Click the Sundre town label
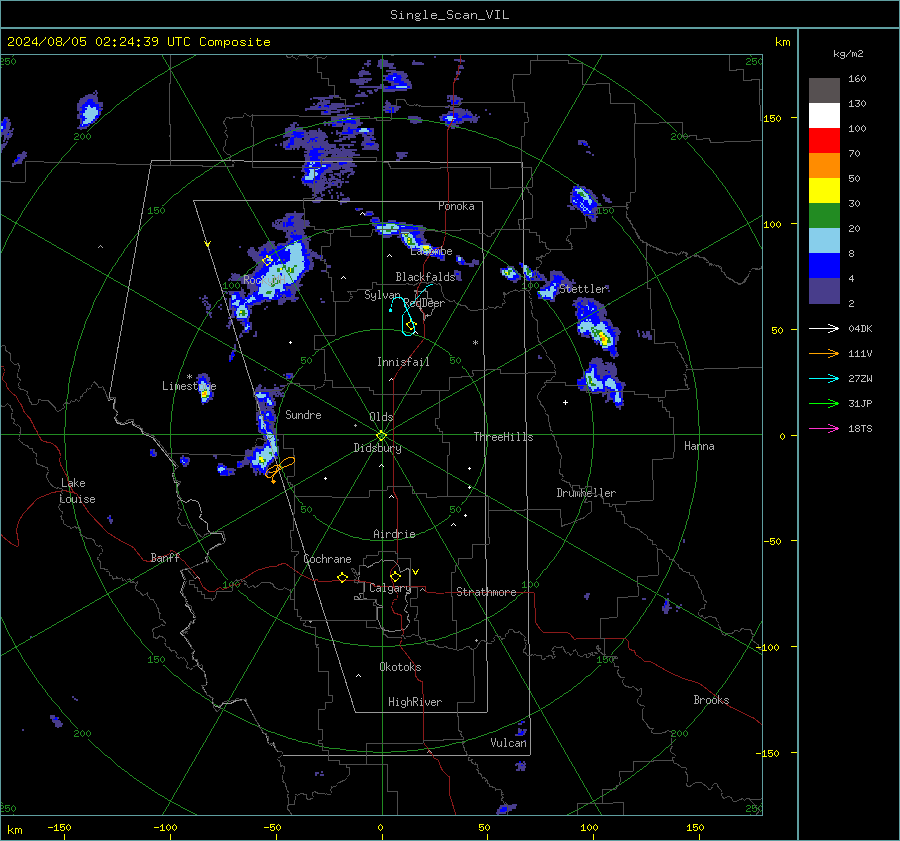This screenshot has width=900, height=841. (x=303, y=414)
